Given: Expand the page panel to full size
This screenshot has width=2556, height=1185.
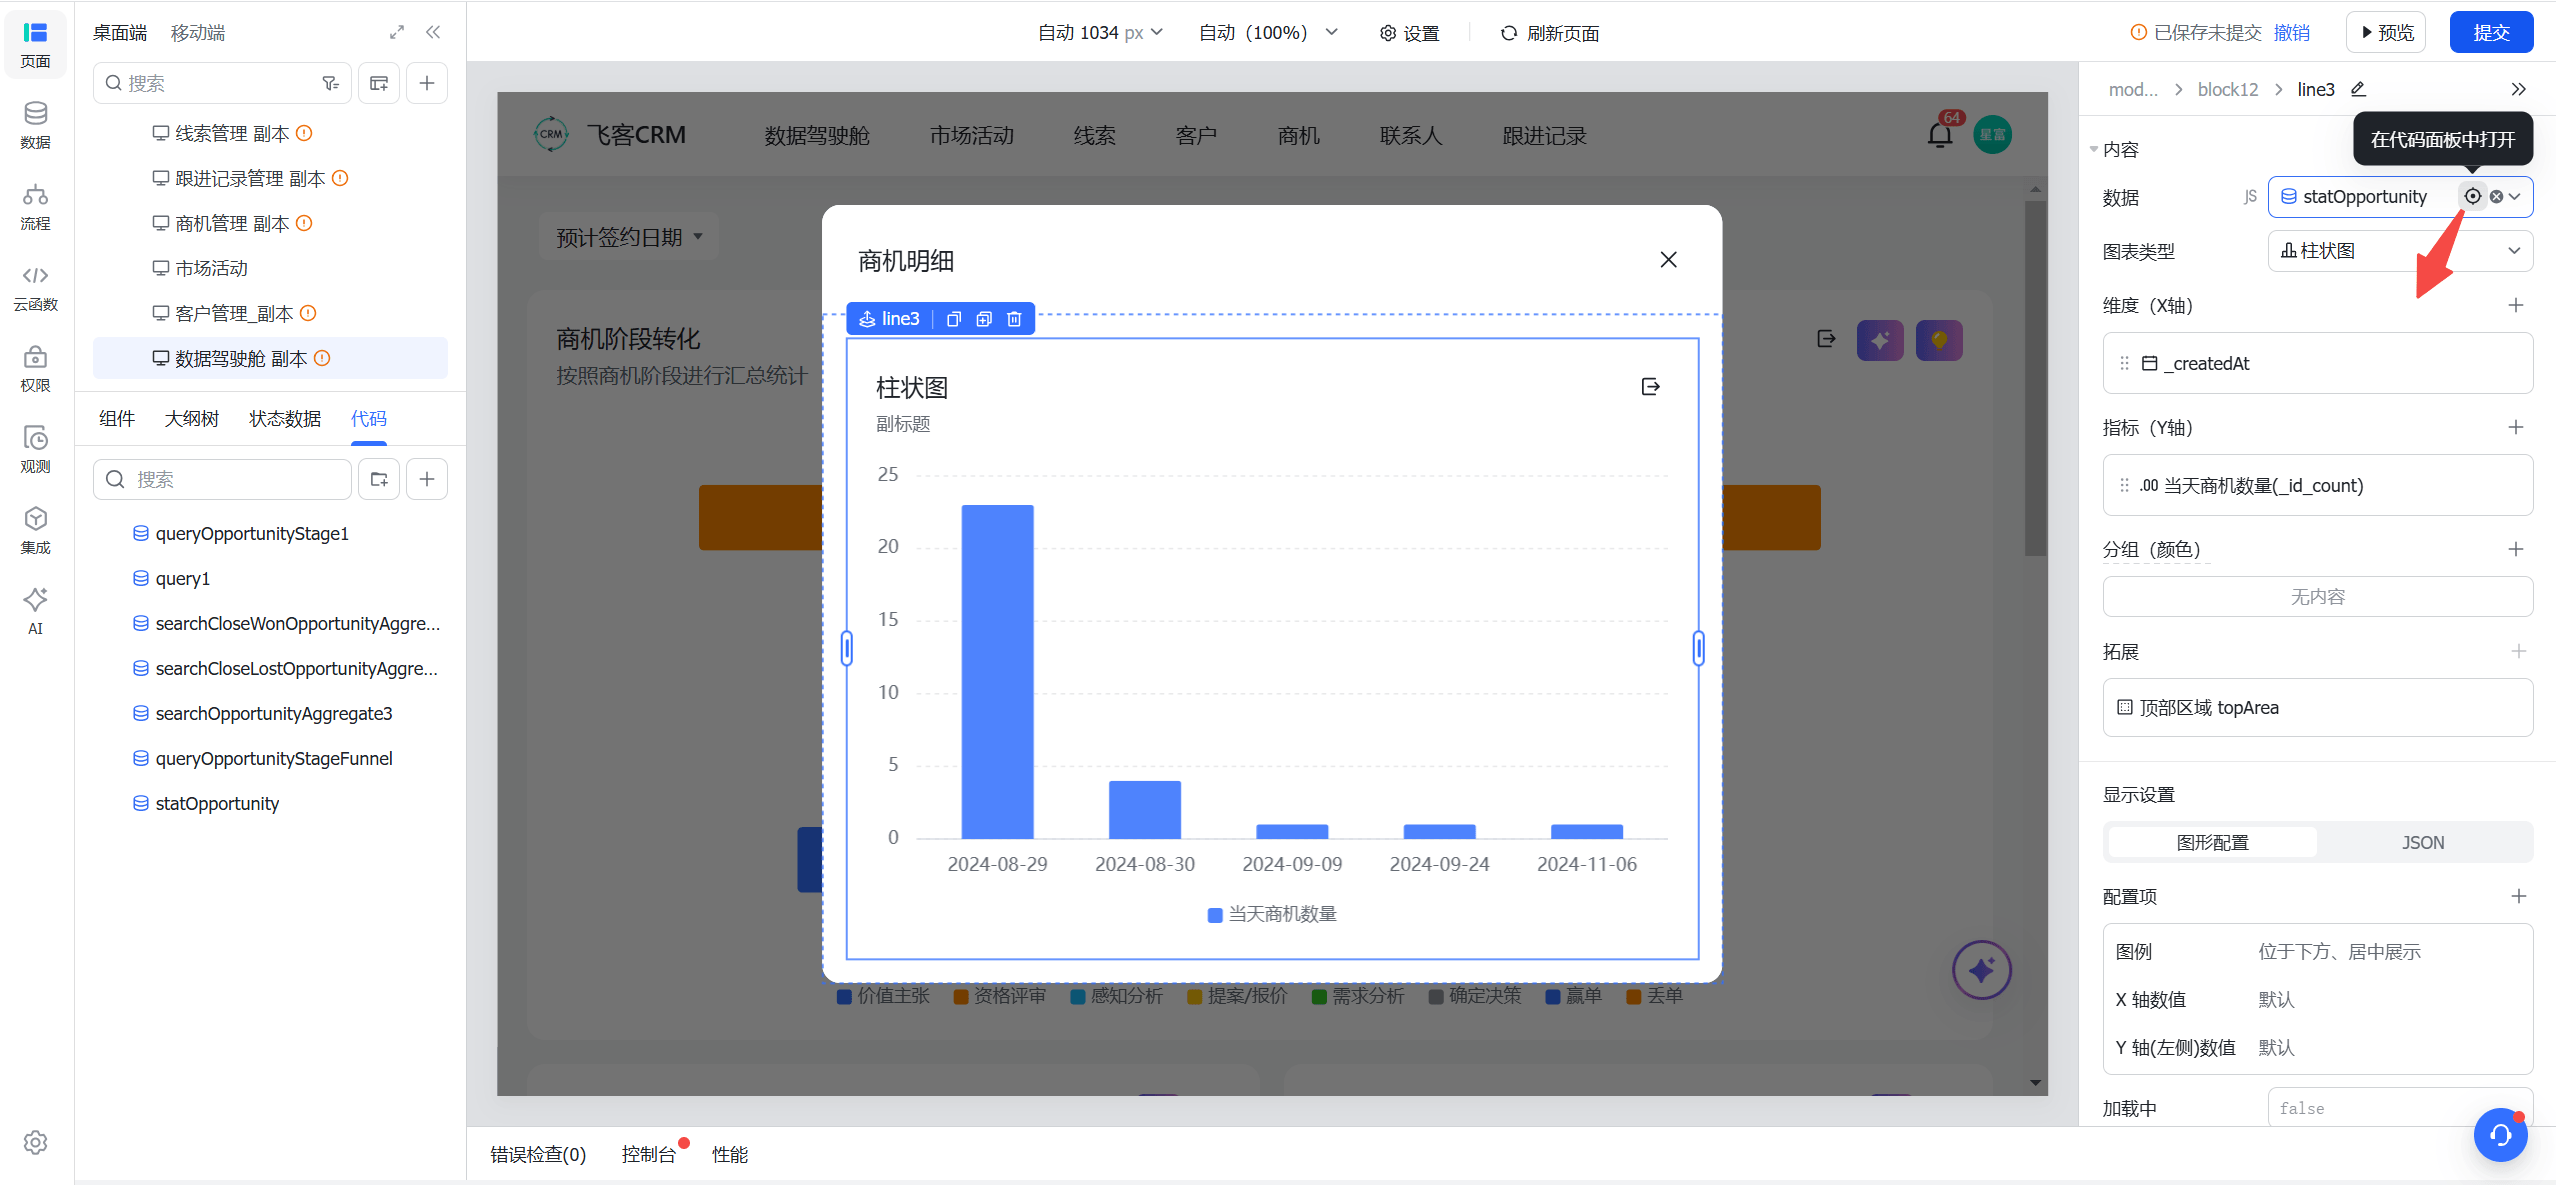Looking at the screenshot, I should coord(397,32).
